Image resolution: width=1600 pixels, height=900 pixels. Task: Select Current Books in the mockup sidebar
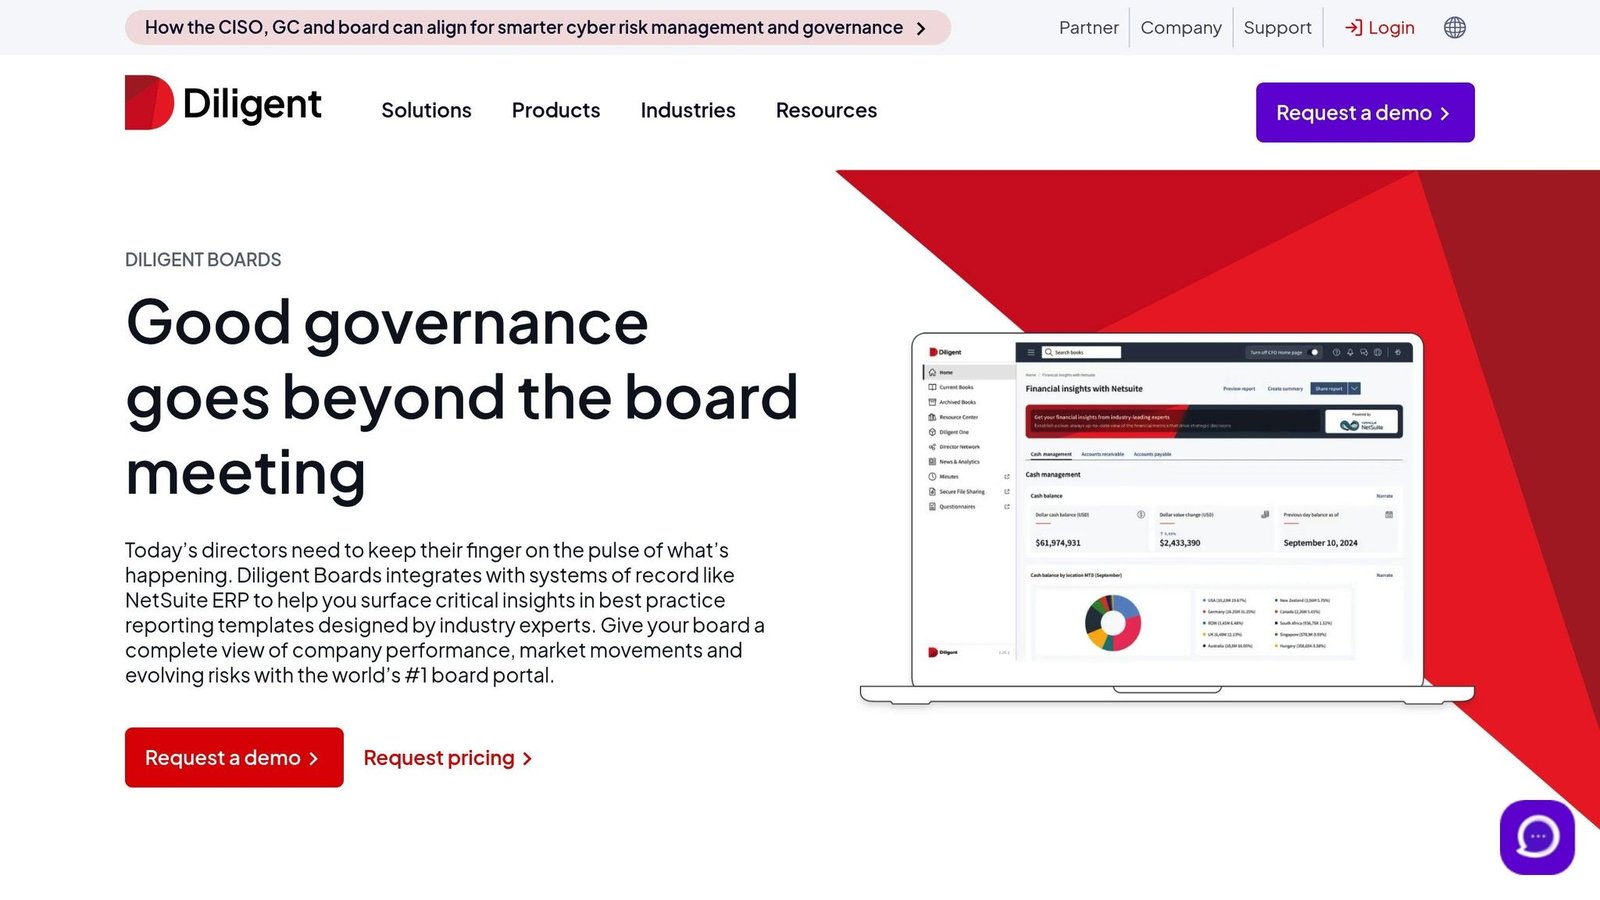click(x=950, y=387)
